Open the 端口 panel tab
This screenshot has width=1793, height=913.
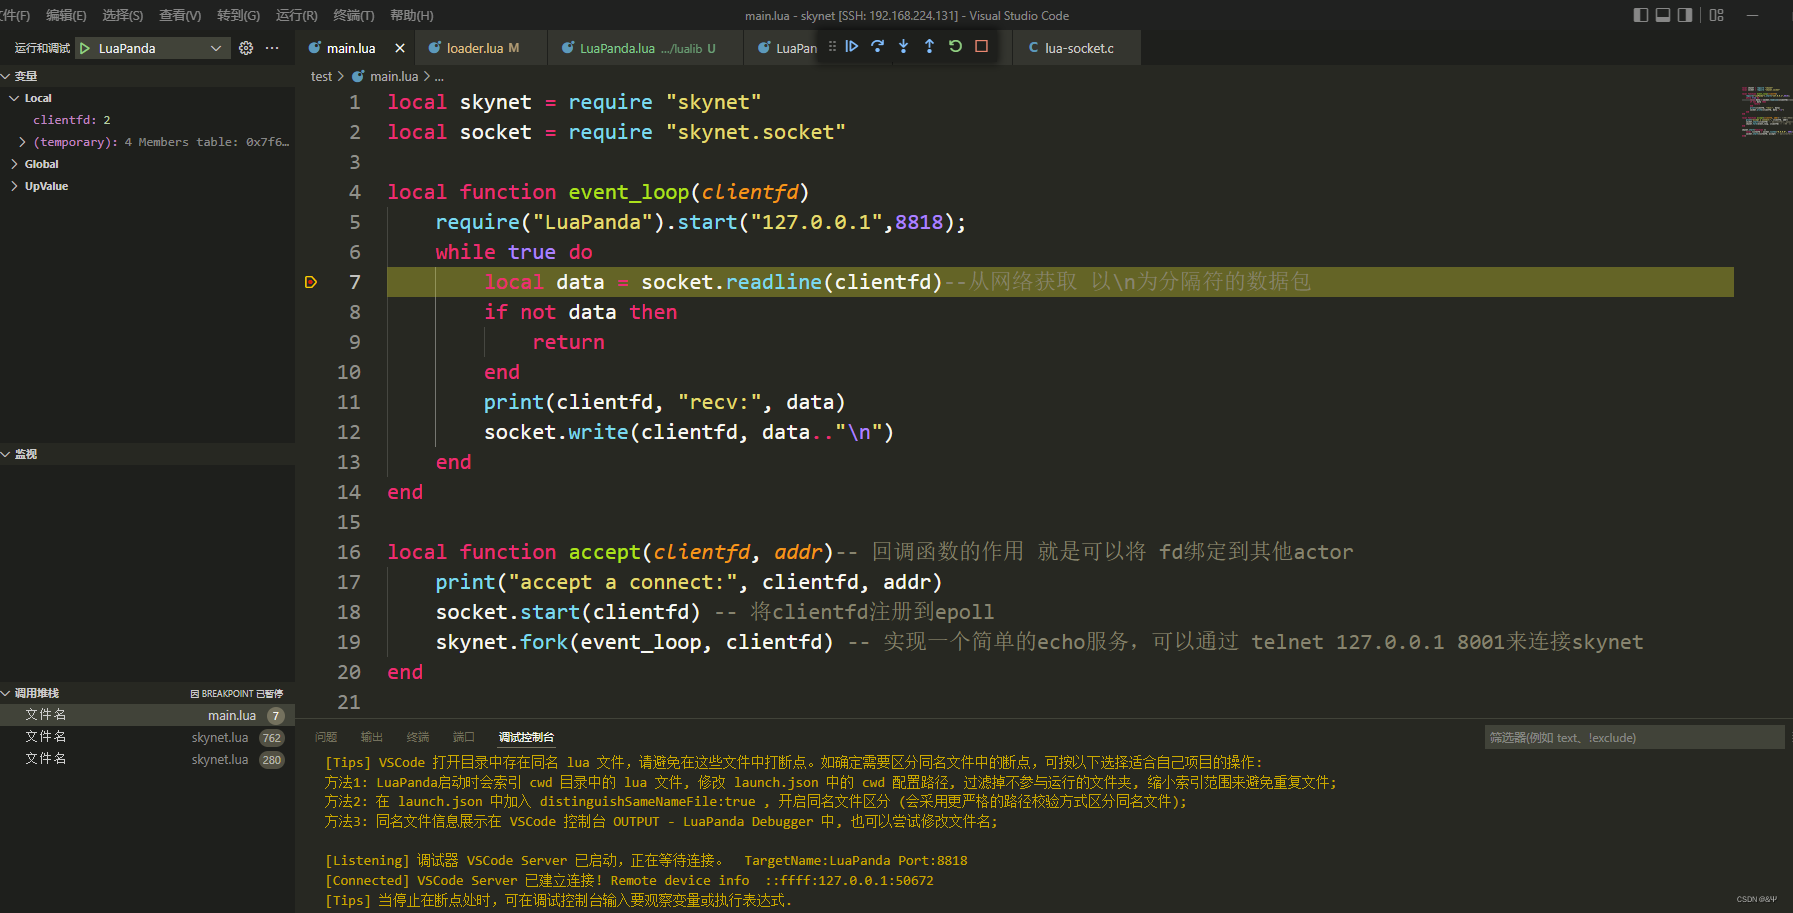point(464,737)
